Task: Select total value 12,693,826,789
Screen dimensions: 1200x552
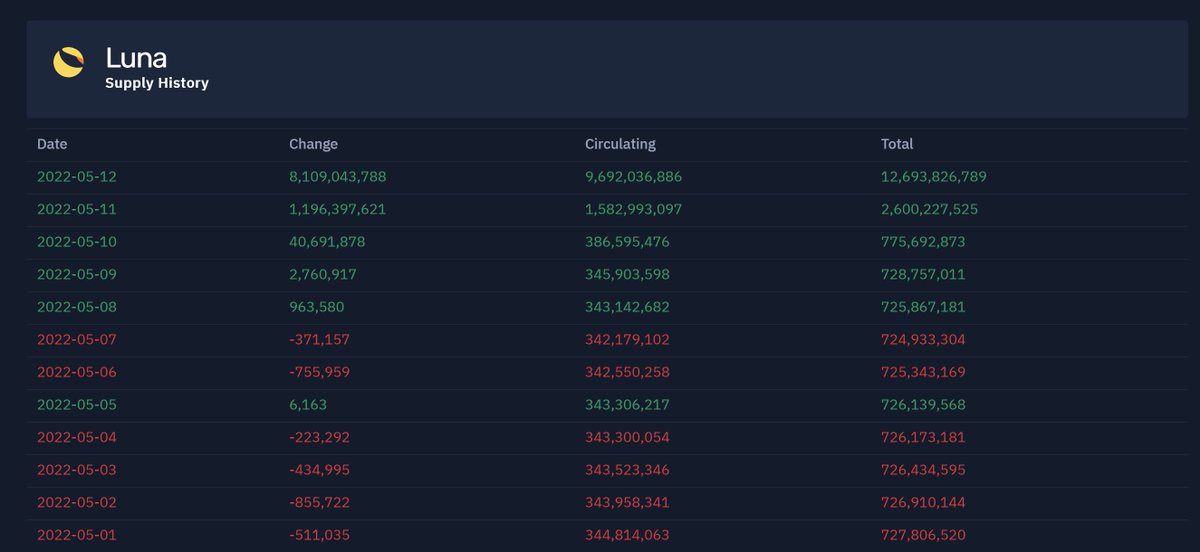Action: click(x=934, y=177)
